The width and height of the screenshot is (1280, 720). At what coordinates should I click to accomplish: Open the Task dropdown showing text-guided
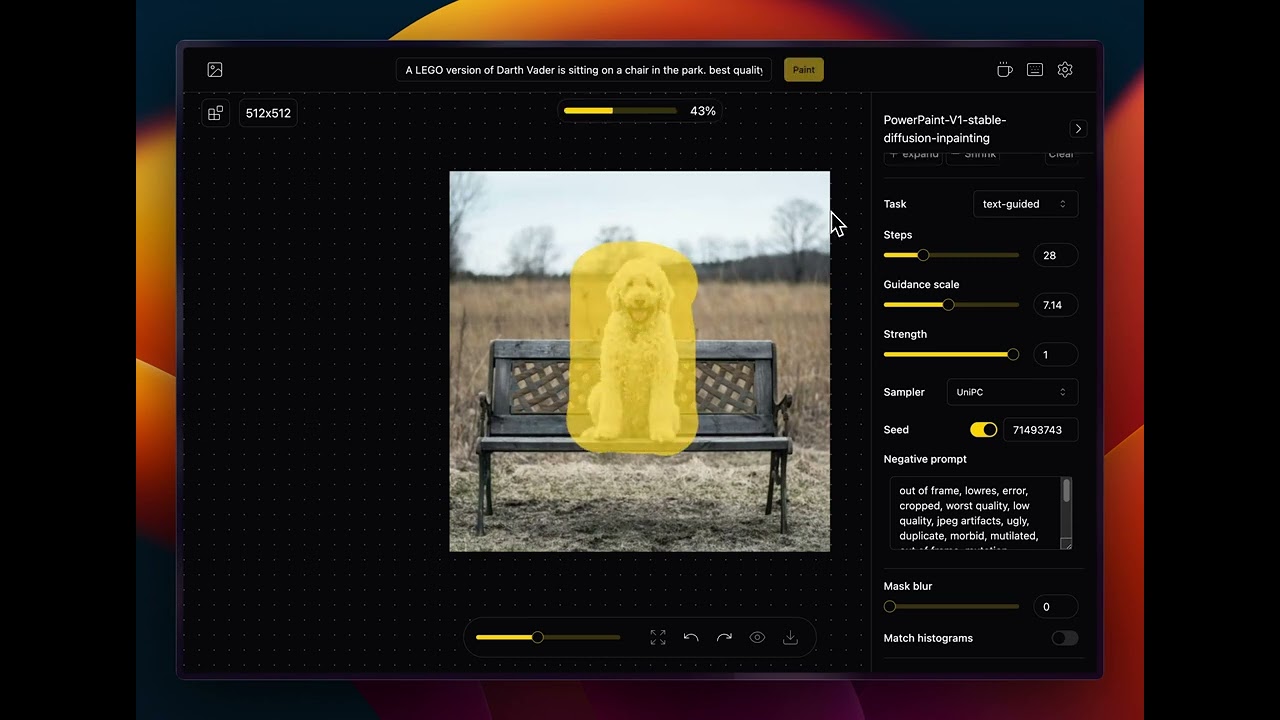tap(1025, 204)
